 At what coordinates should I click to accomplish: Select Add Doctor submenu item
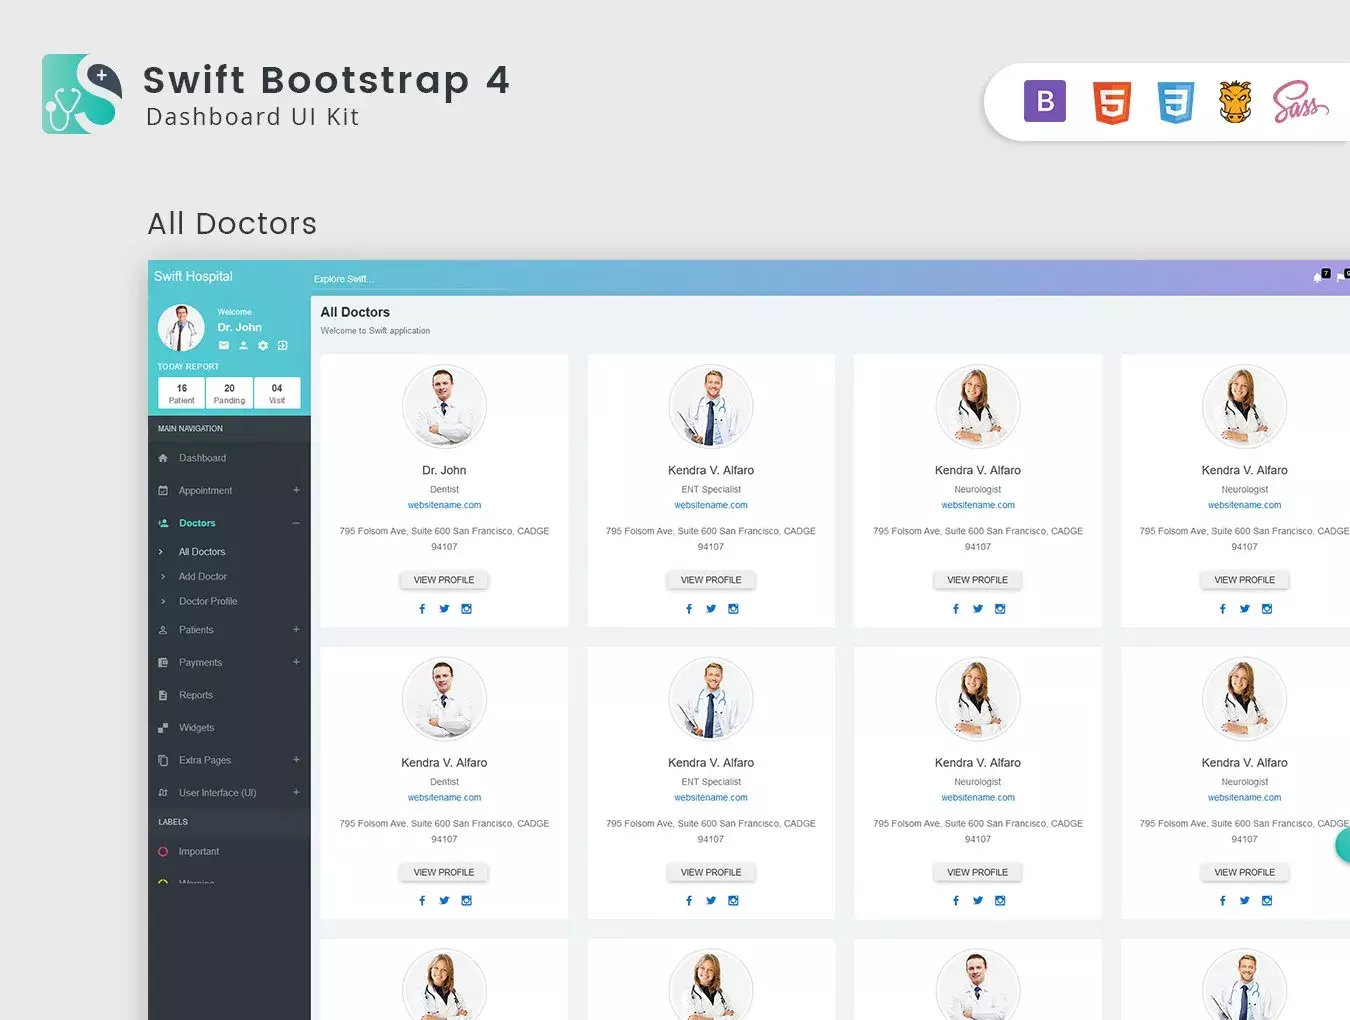[x=203, y=577]
